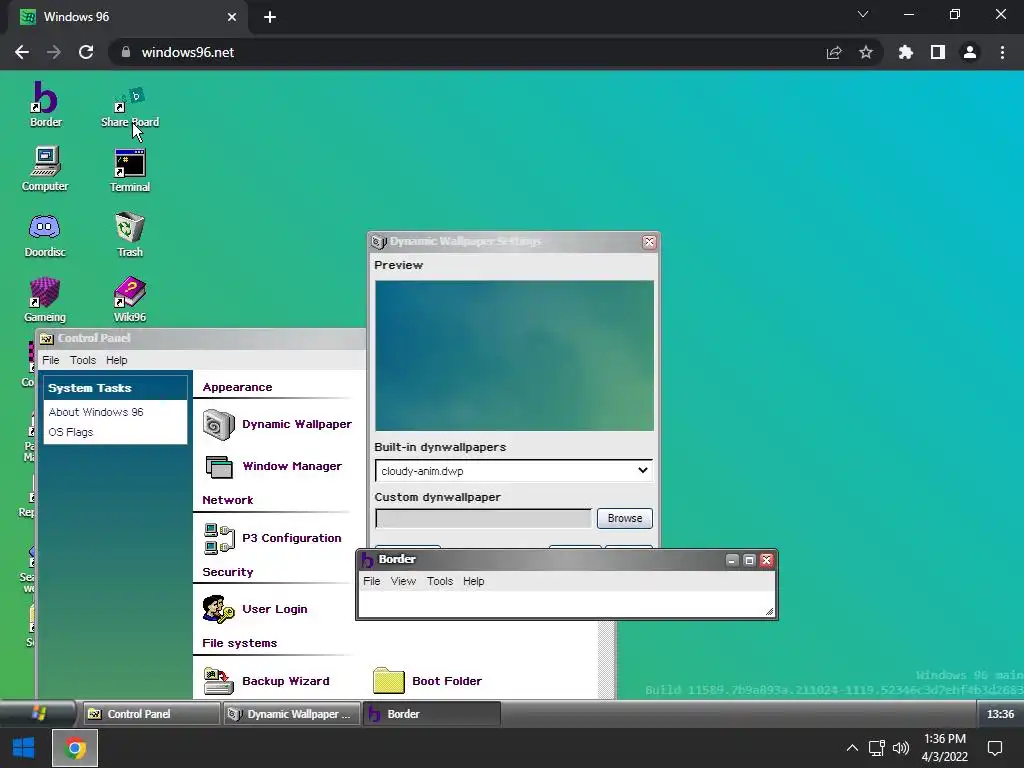Click the wallpaper preview image
This screenshot has height=768, width=1024.
pyautogui.click(x=514, y=355)
